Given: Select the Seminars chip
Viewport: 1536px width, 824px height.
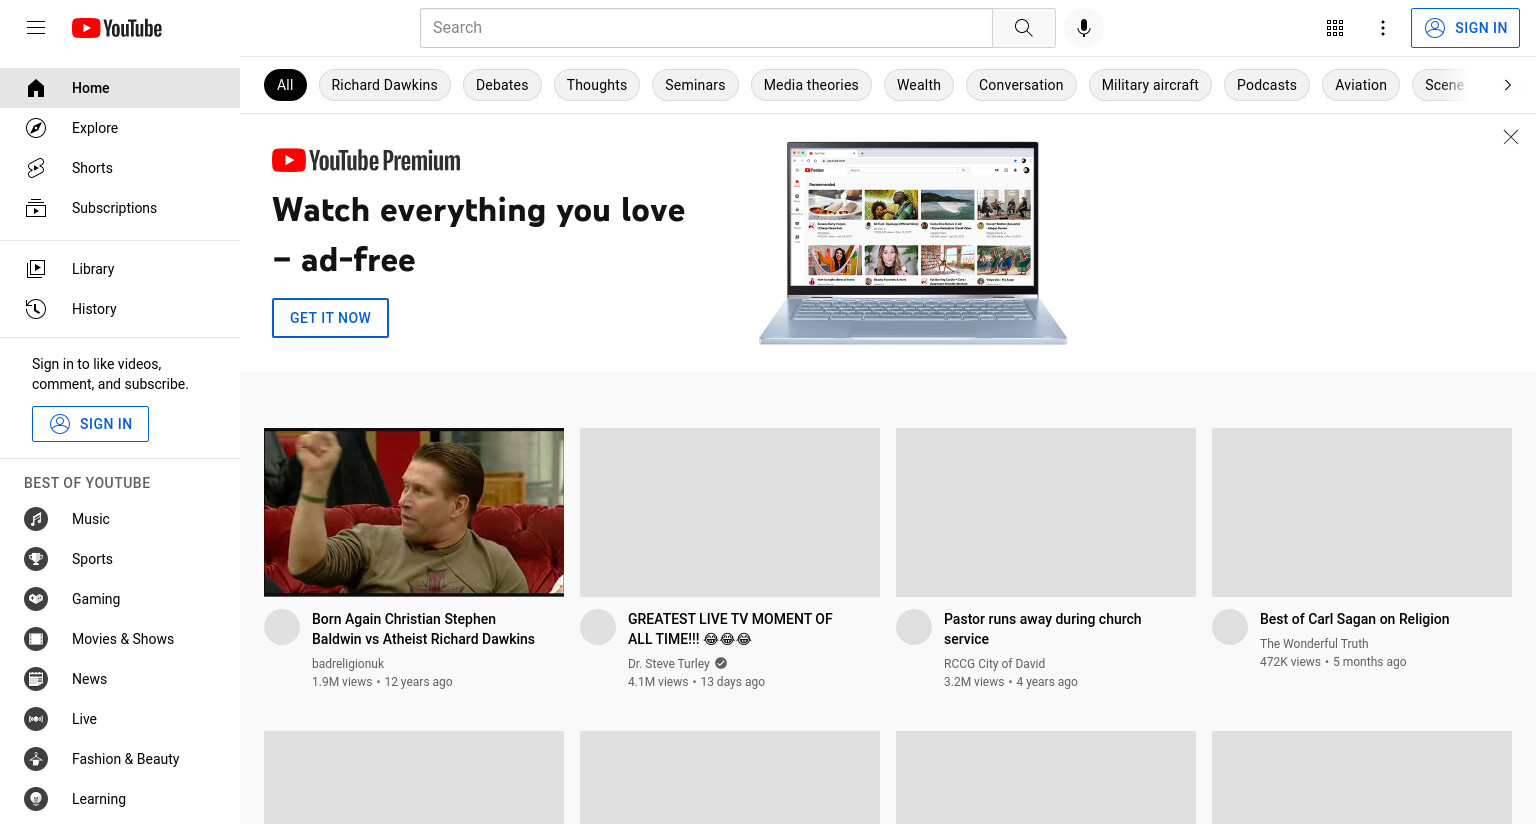Looking at the screenshot, I should click(x=695, y=85).
